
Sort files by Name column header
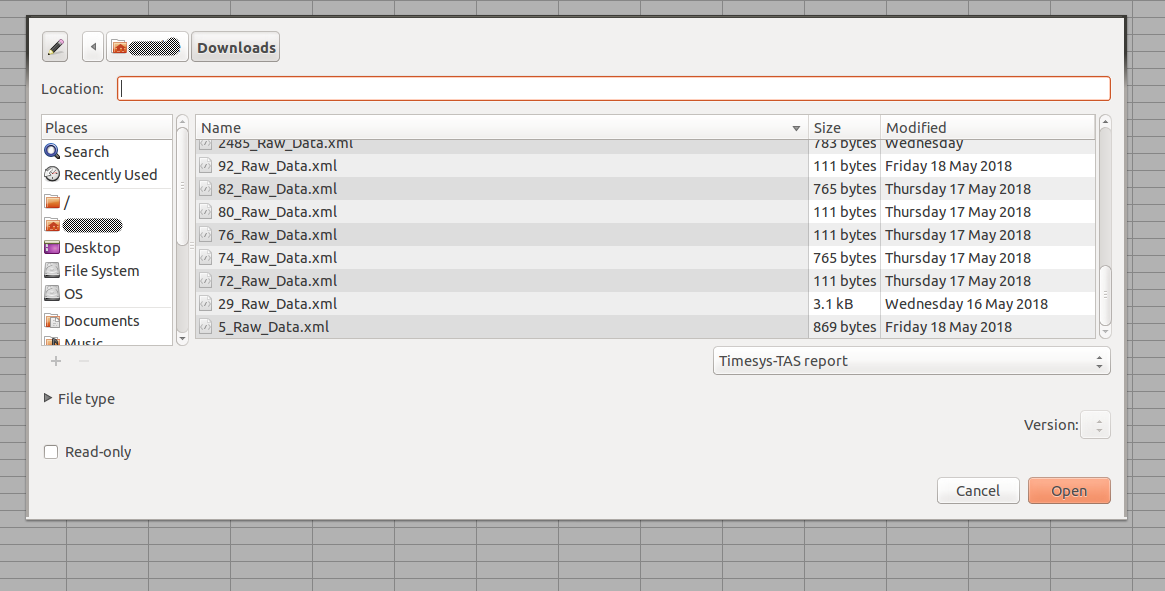502,128
